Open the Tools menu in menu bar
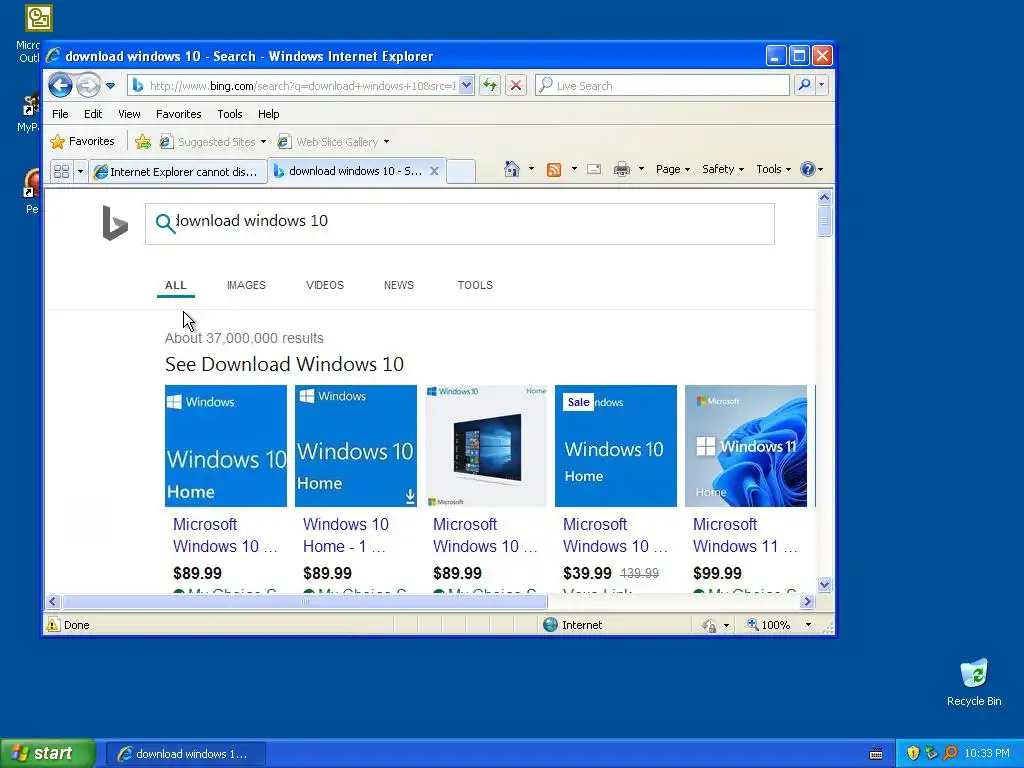This screenshot has height=768, width=1024. [x=230, y=114]
